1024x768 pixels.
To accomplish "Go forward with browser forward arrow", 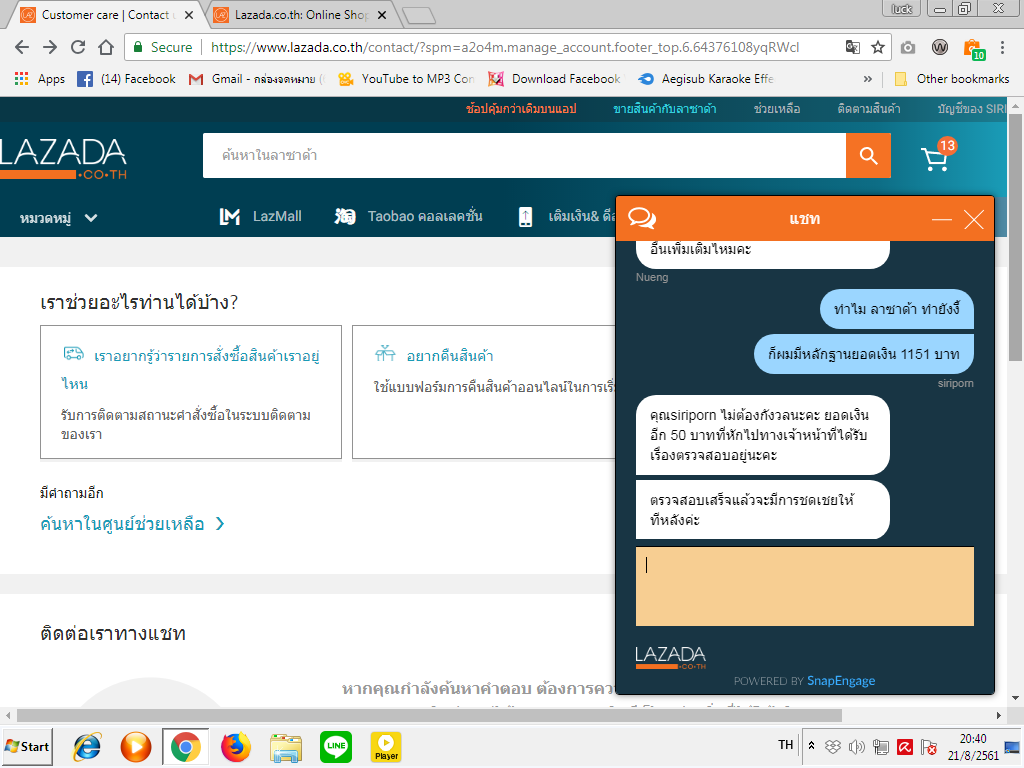I will (50, 47).
